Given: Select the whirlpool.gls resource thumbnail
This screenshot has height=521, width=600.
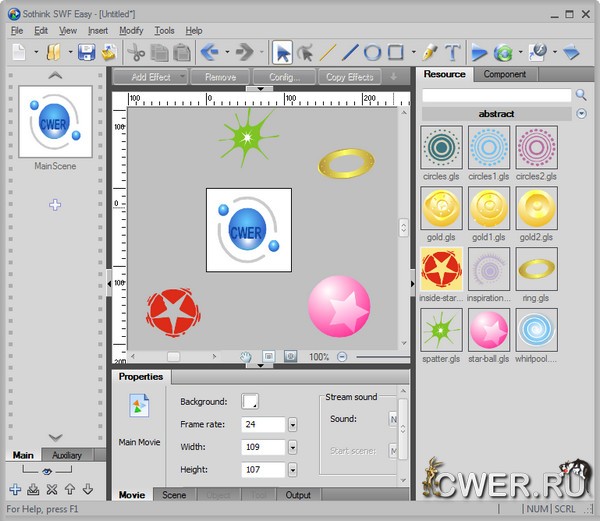Looking at the screenshot, I should 535,328.
